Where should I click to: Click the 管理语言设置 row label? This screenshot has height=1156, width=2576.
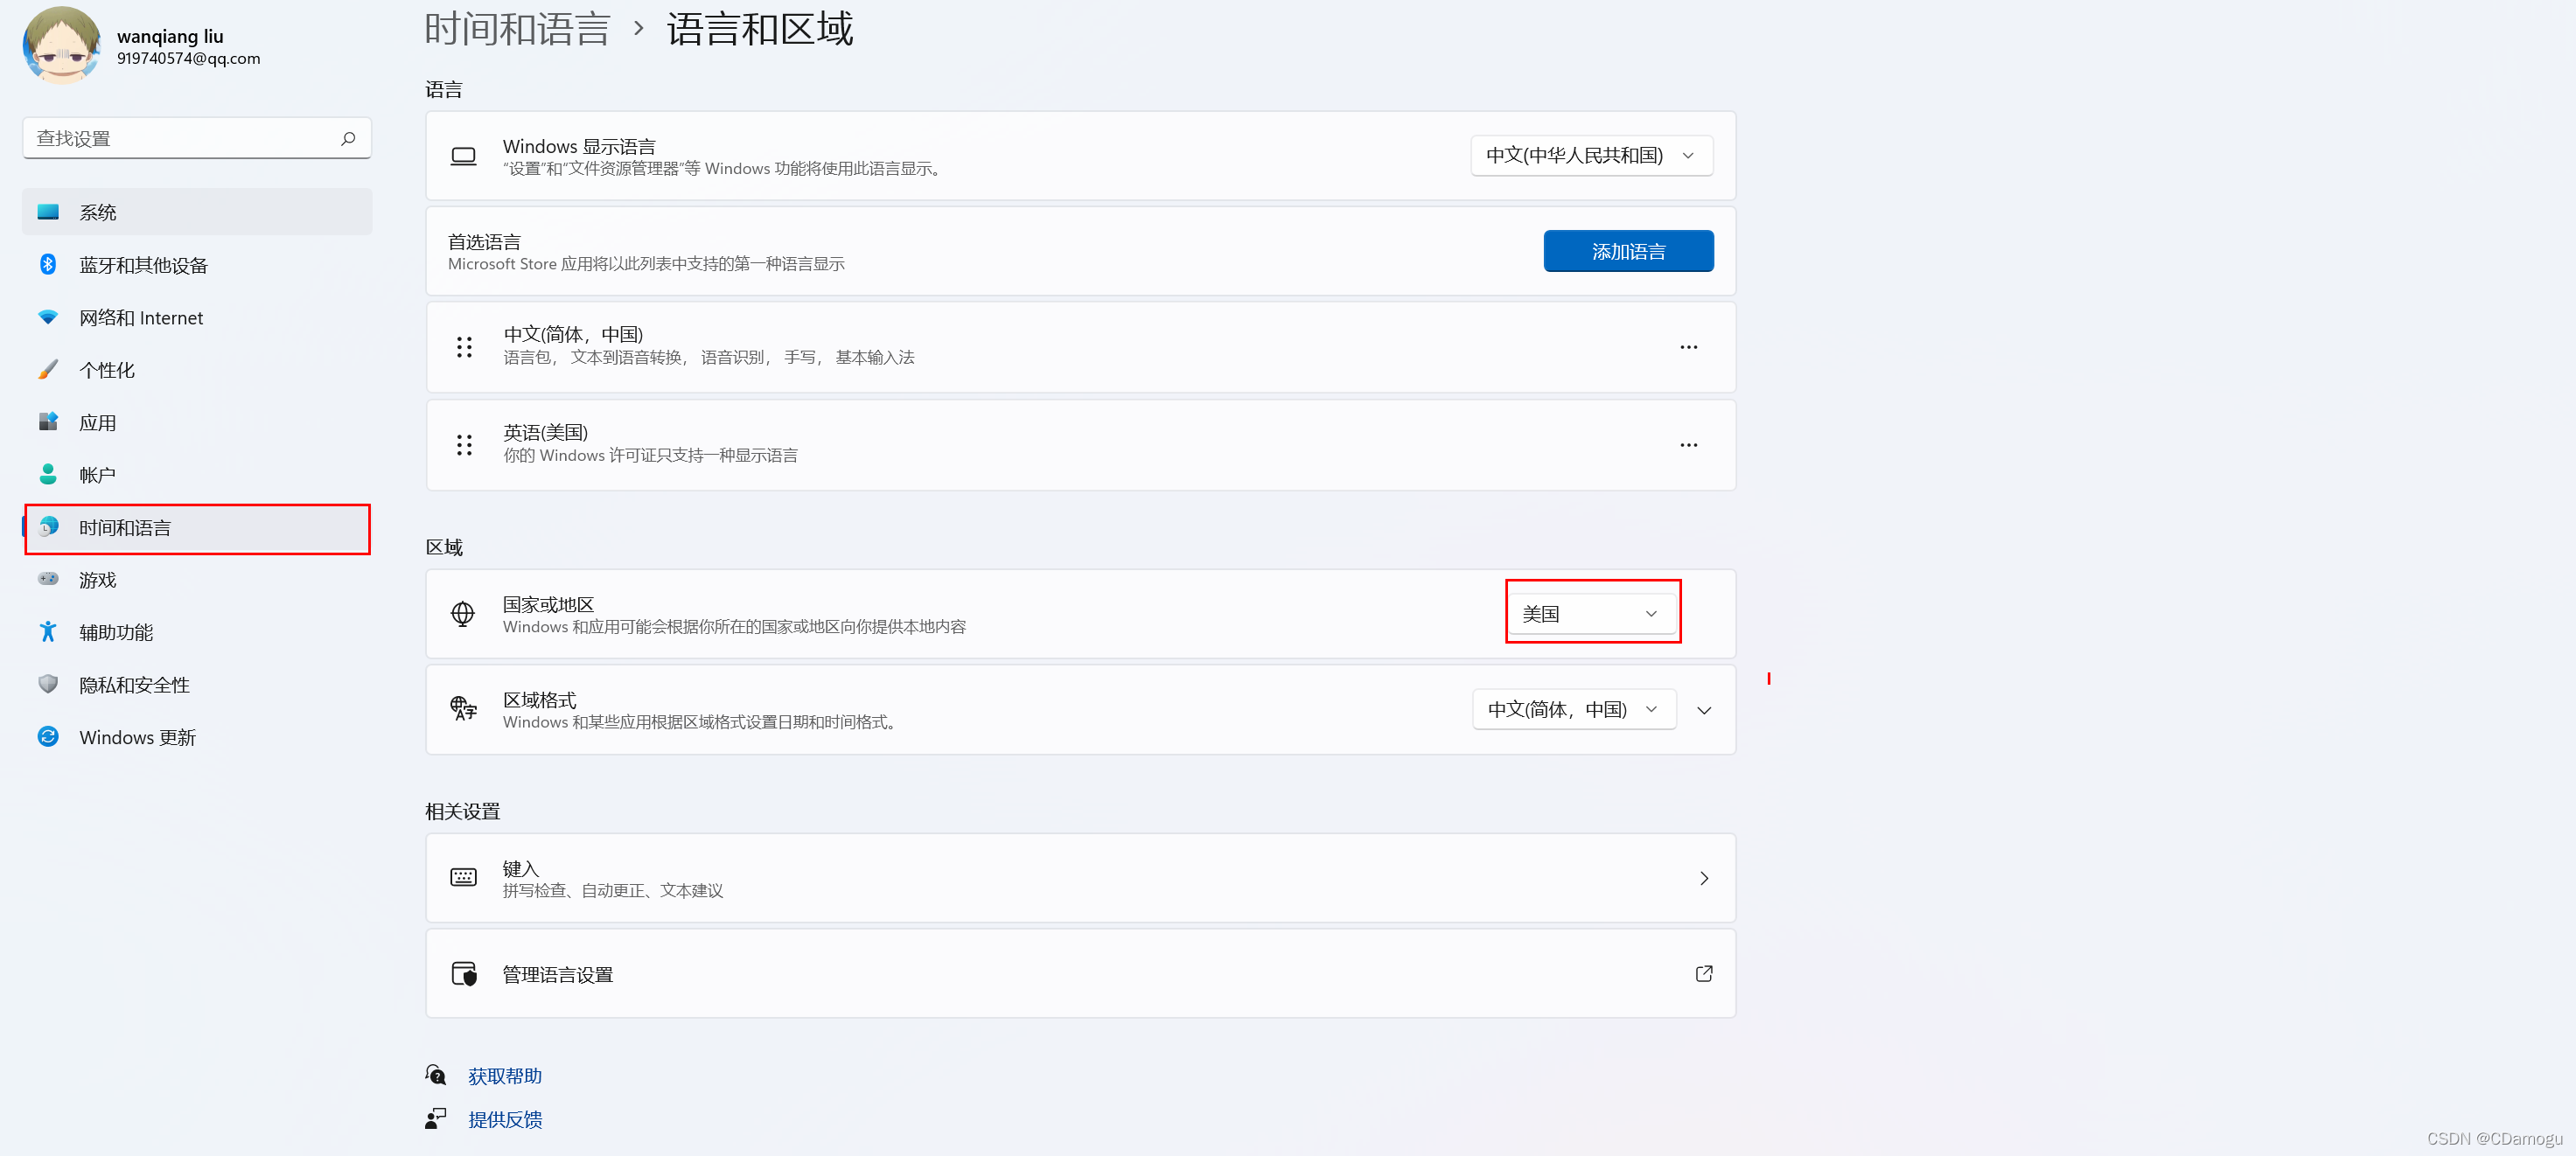pyautogui.click(x=557, y=974)
